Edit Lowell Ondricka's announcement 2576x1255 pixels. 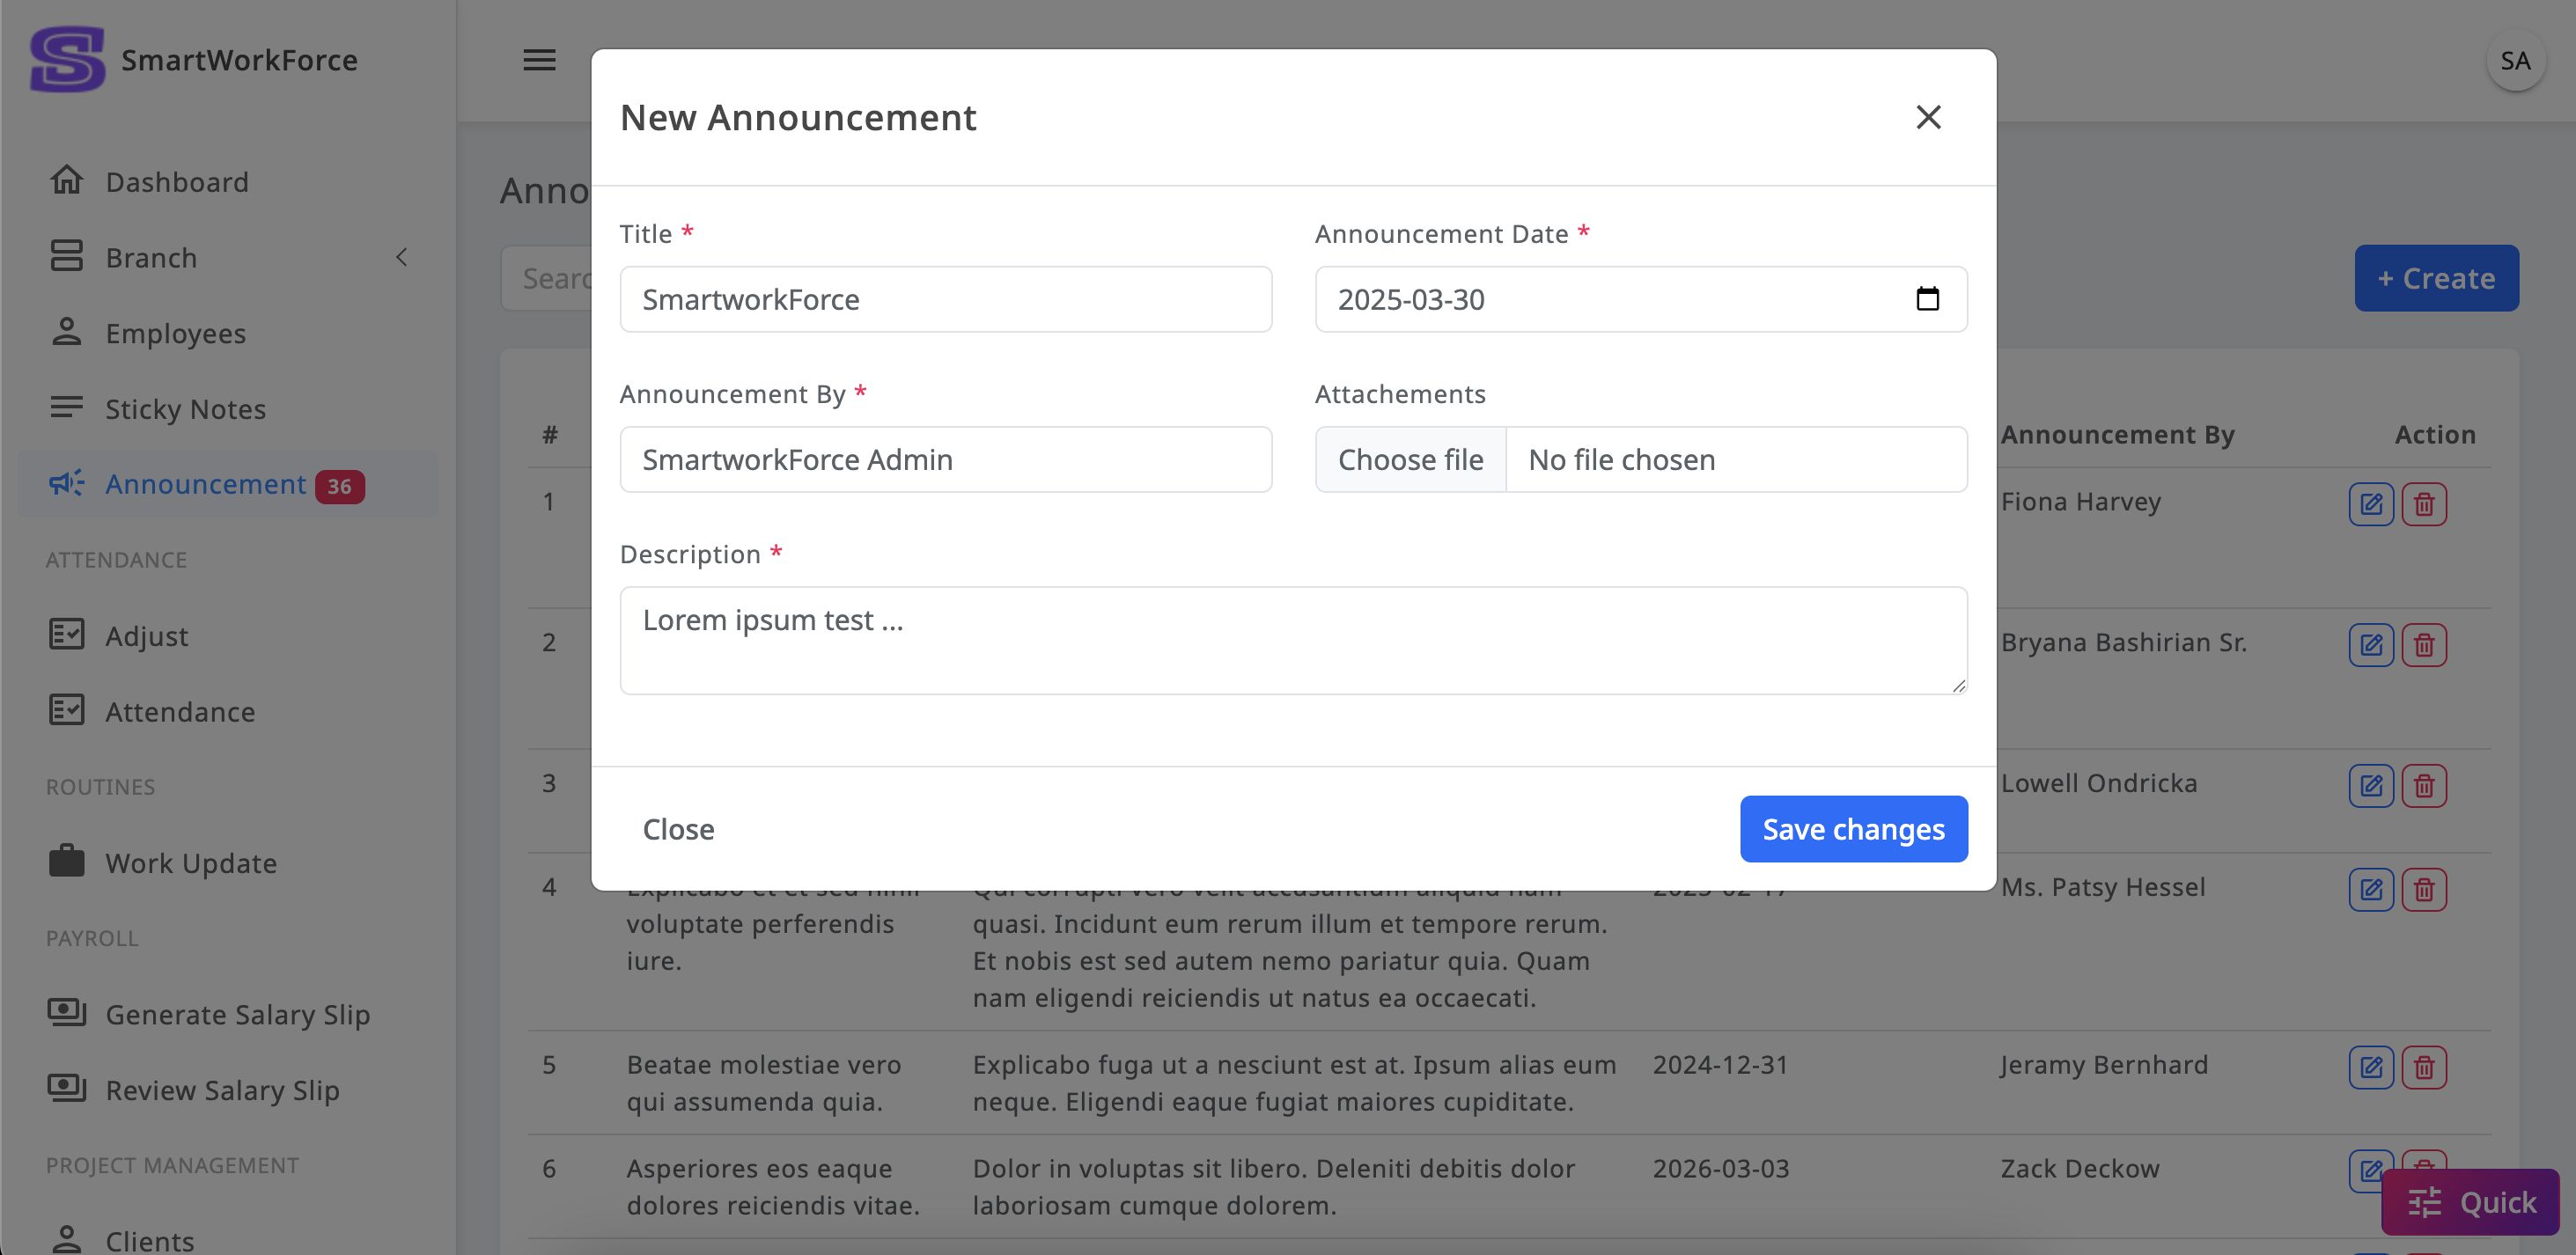pos(2370,786)
